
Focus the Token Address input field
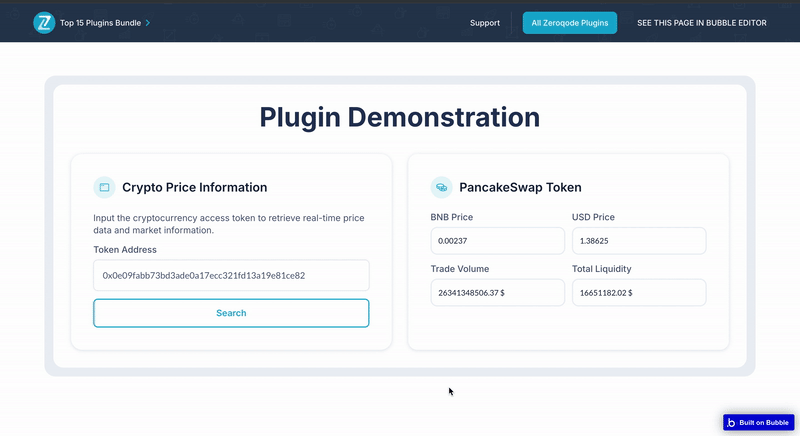click(x=231, y=275)
